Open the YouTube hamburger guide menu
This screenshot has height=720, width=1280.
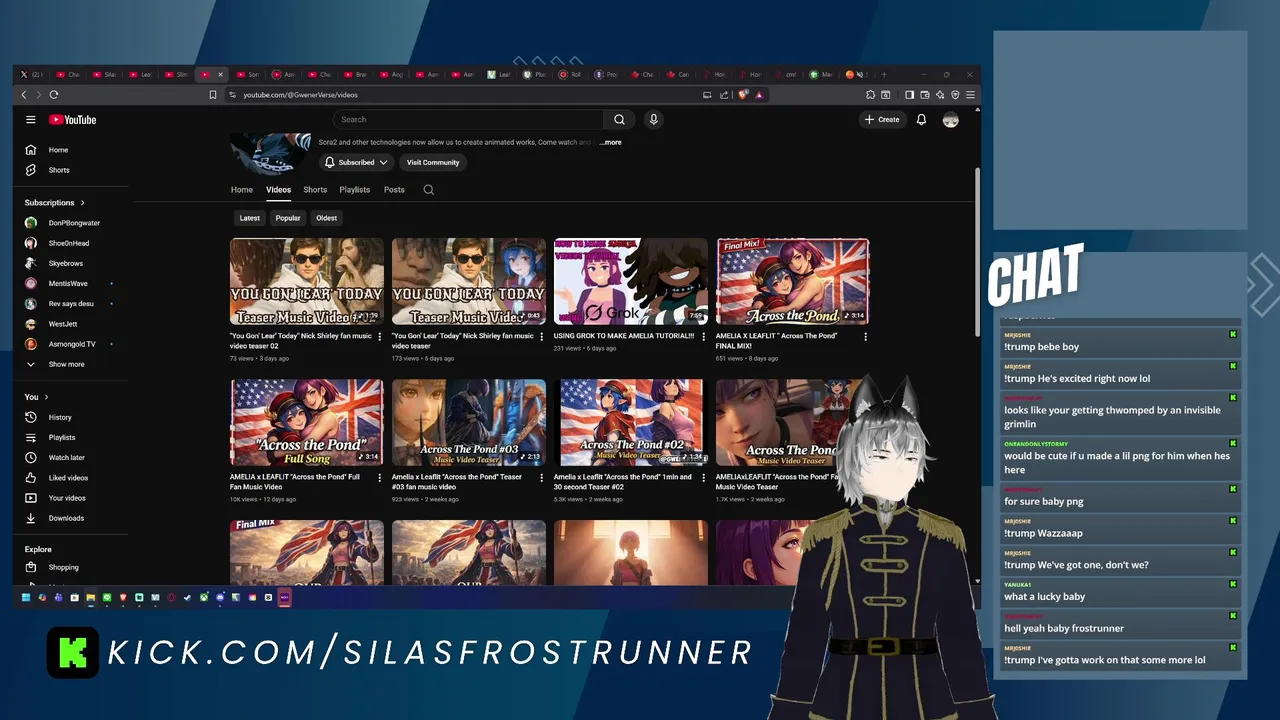(x=31, y=120)
